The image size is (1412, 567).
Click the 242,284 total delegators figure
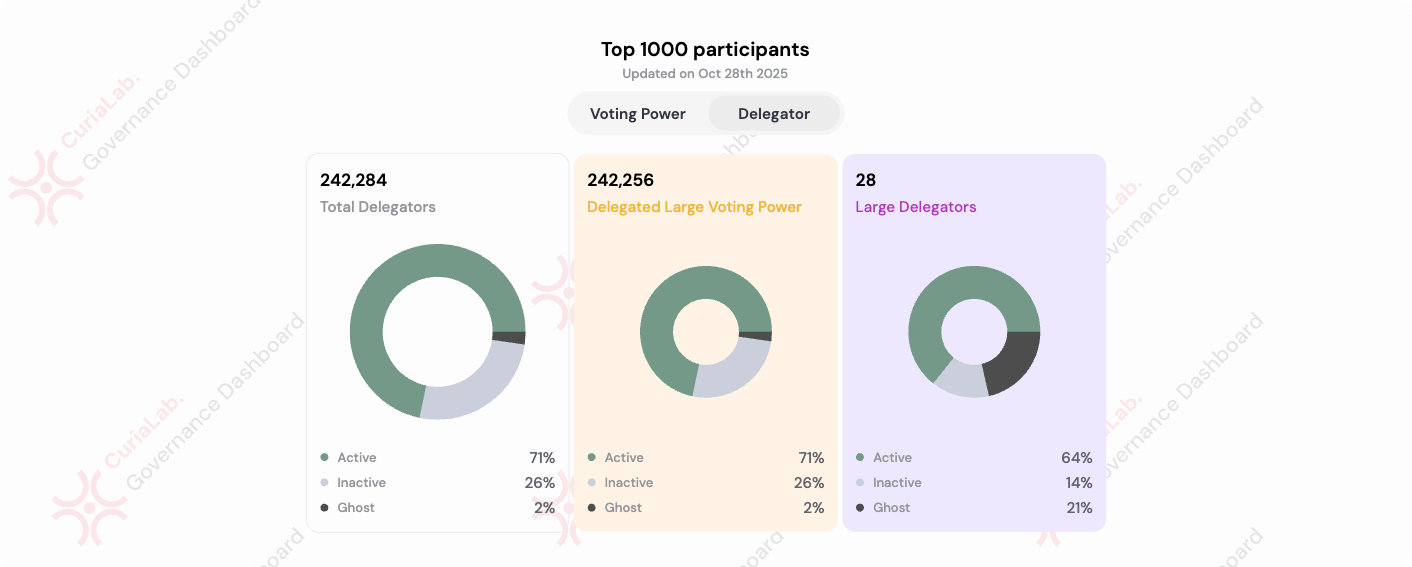point(353,180)
